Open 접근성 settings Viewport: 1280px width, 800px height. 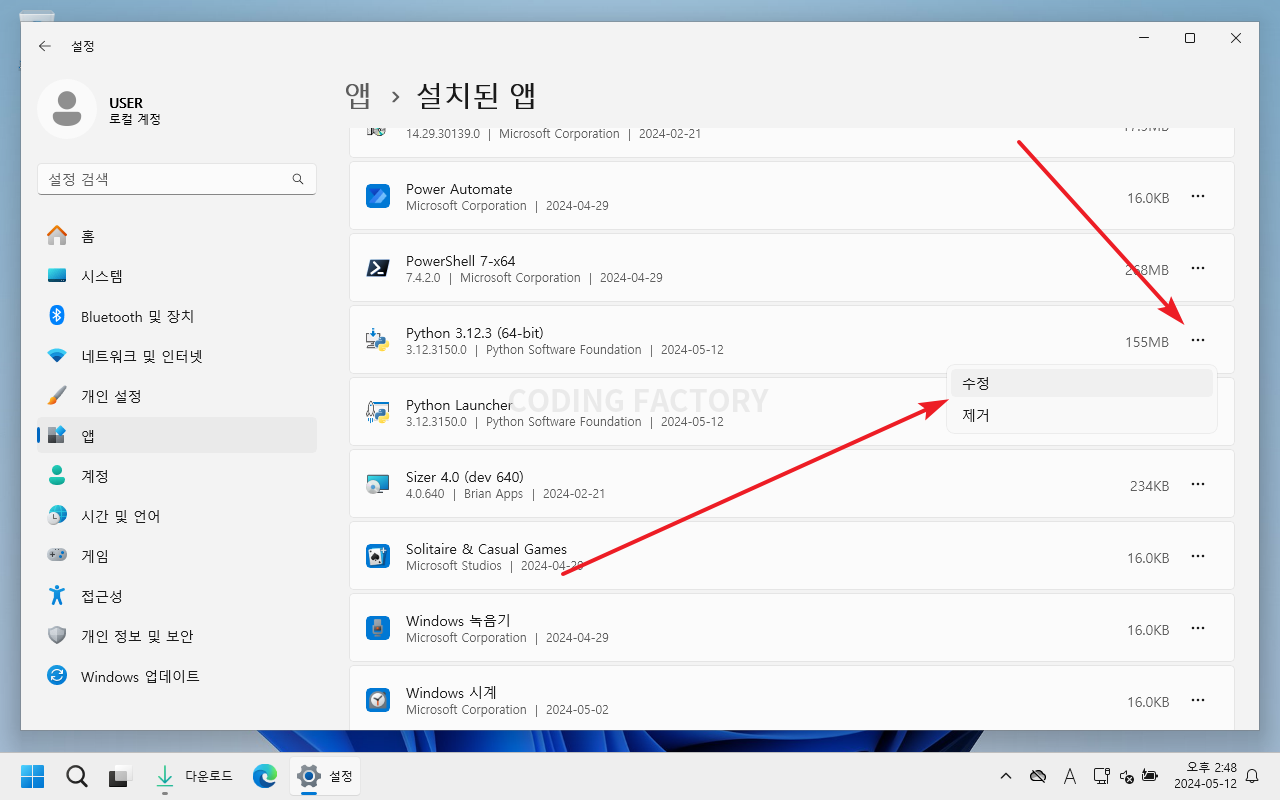(x=101, y=596)
